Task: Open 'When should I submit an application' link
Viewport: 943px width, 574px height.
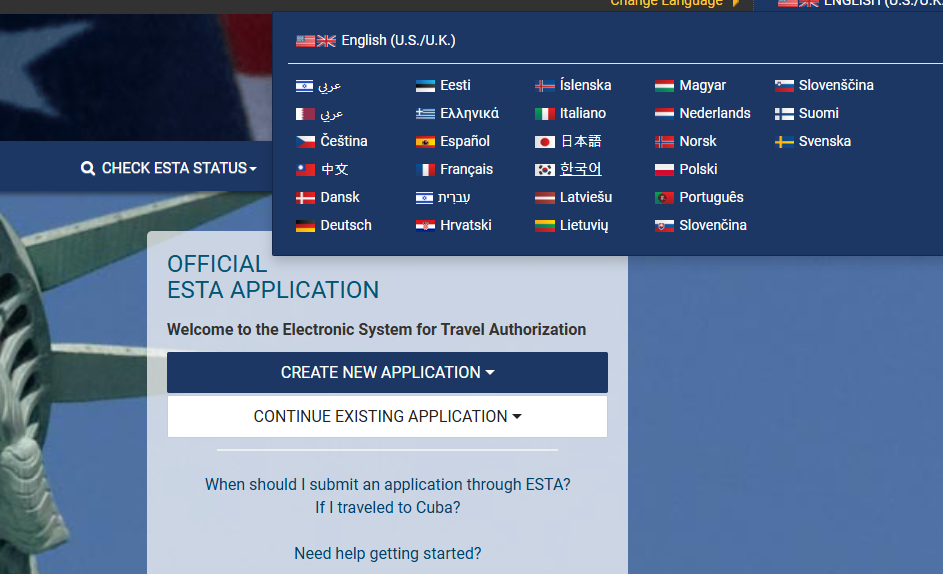Action: point(387,485)
